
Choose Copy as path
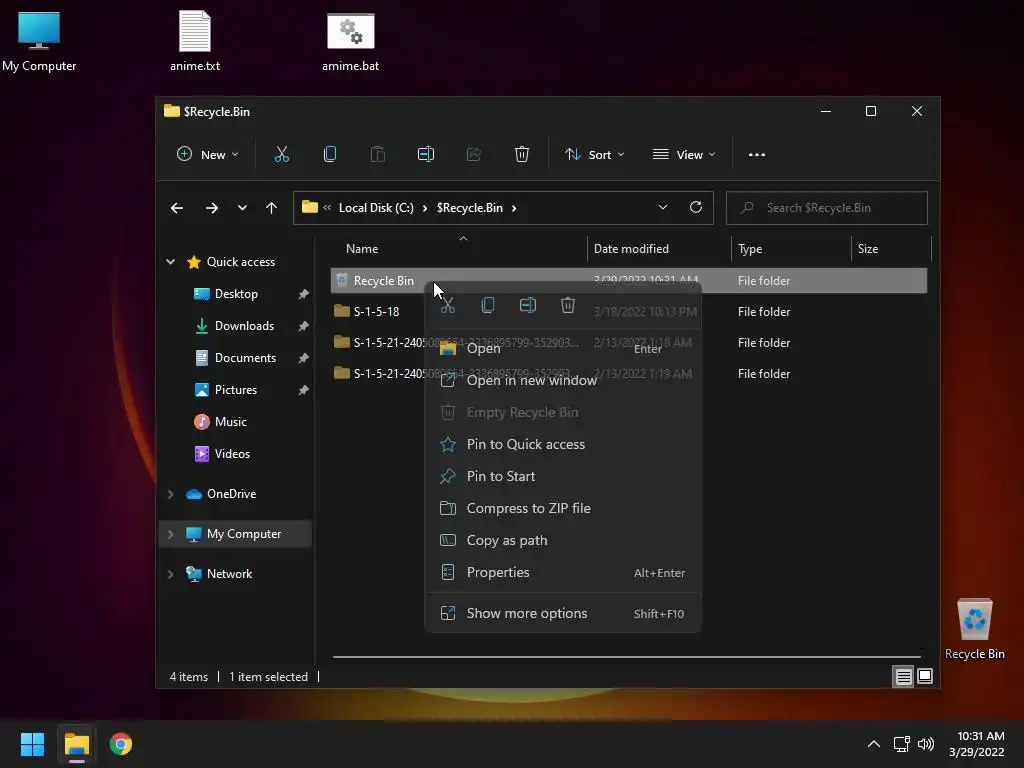coord(563,540)
